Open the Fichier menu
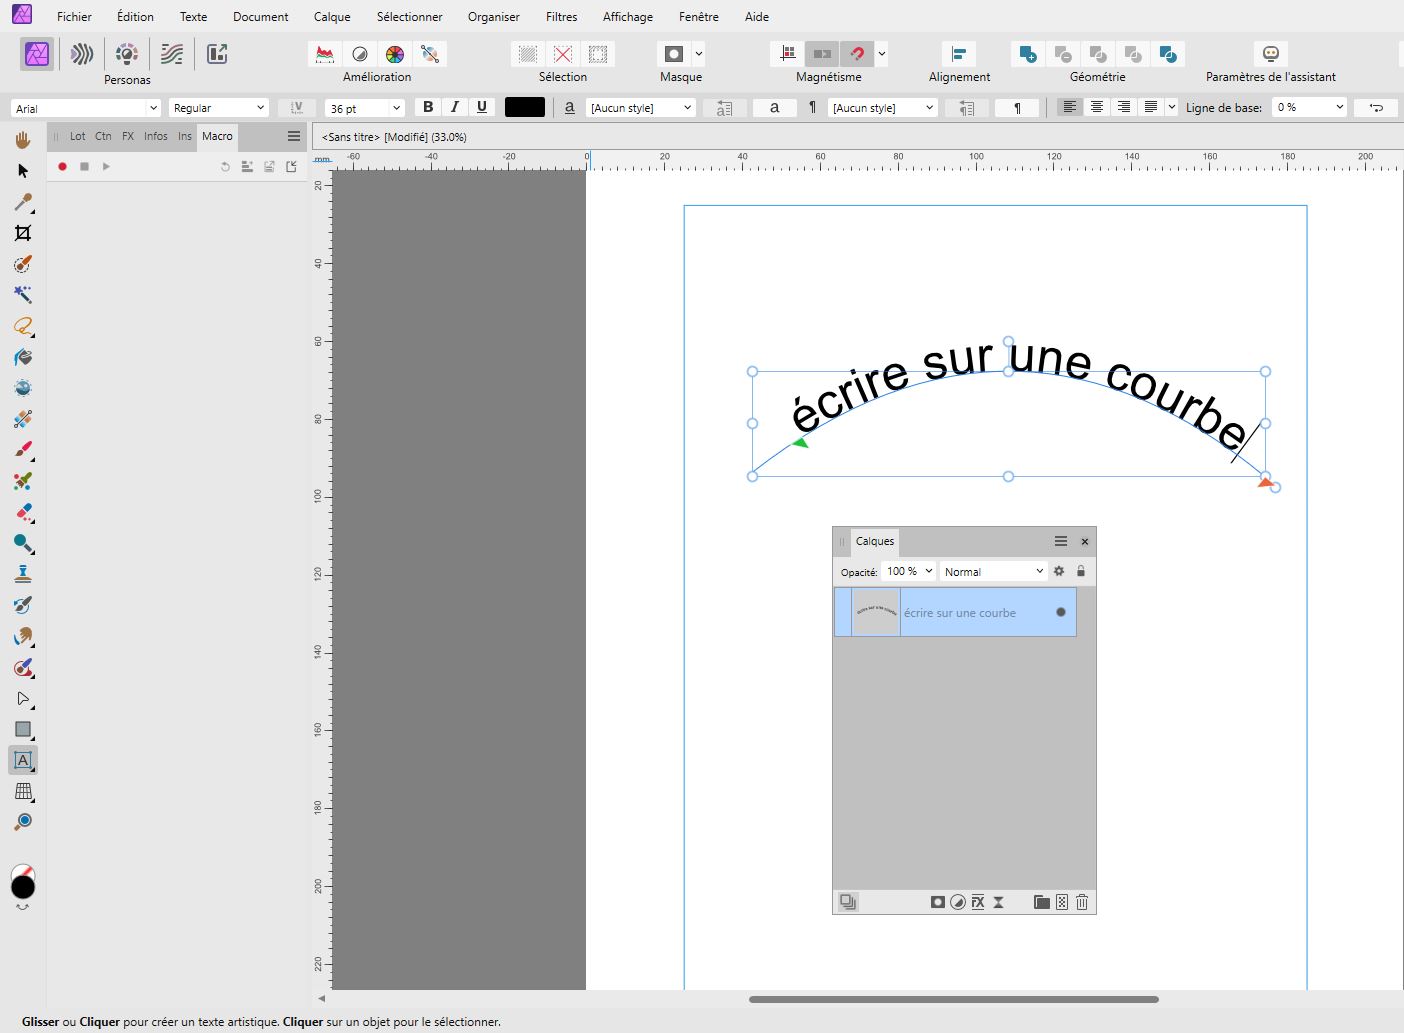 (74, 17)
